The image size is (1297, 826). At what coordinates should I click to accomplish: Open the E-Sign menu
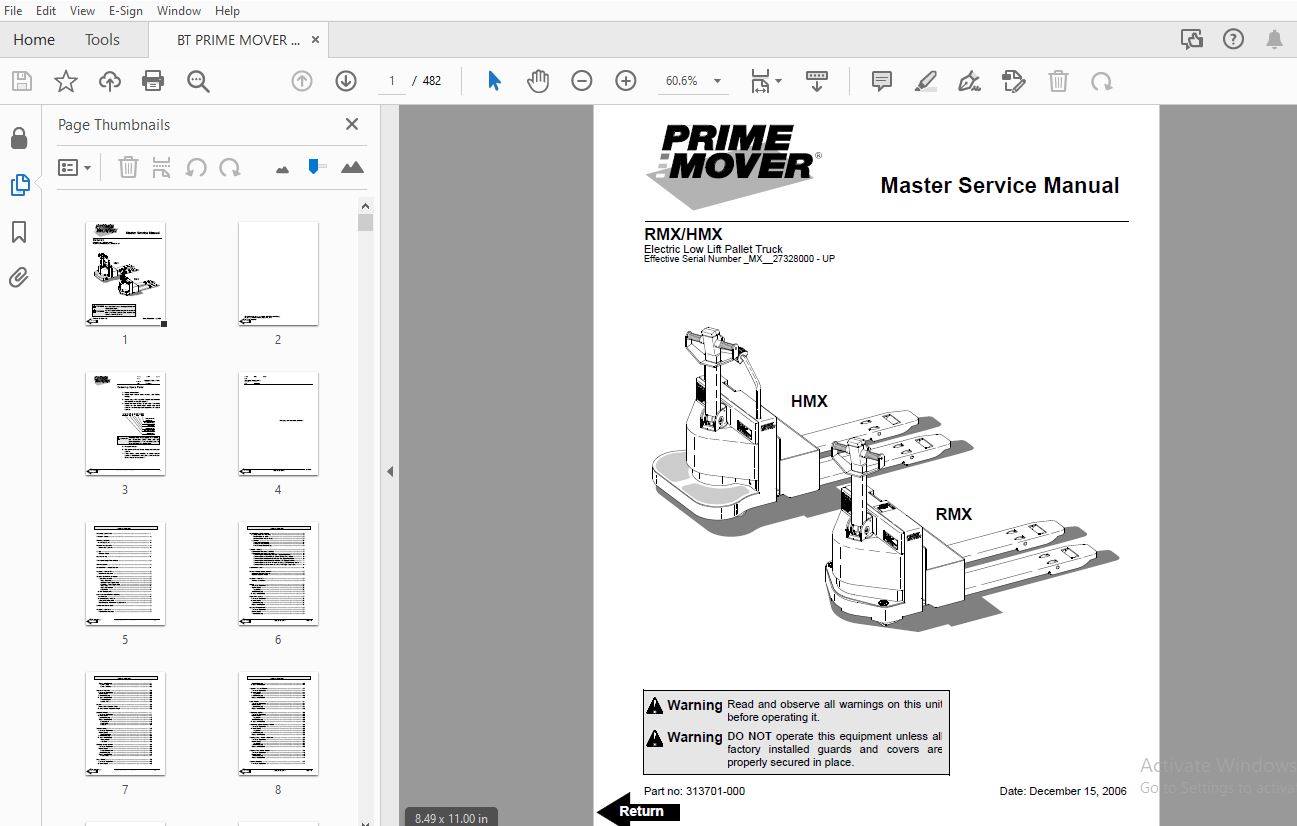point(126,10)
